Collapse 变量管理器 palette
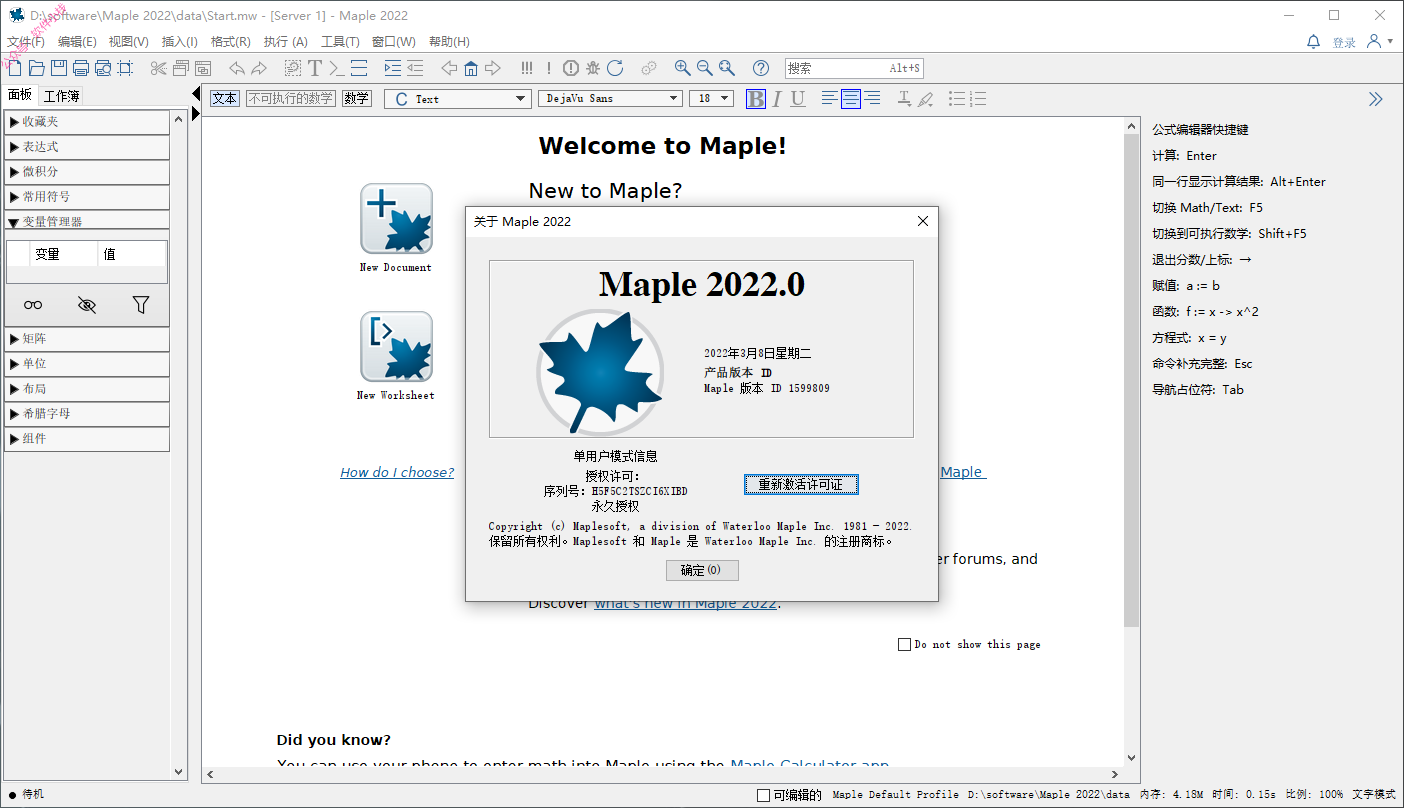The width and height of the screenshot is (1404, 808). 87,222
